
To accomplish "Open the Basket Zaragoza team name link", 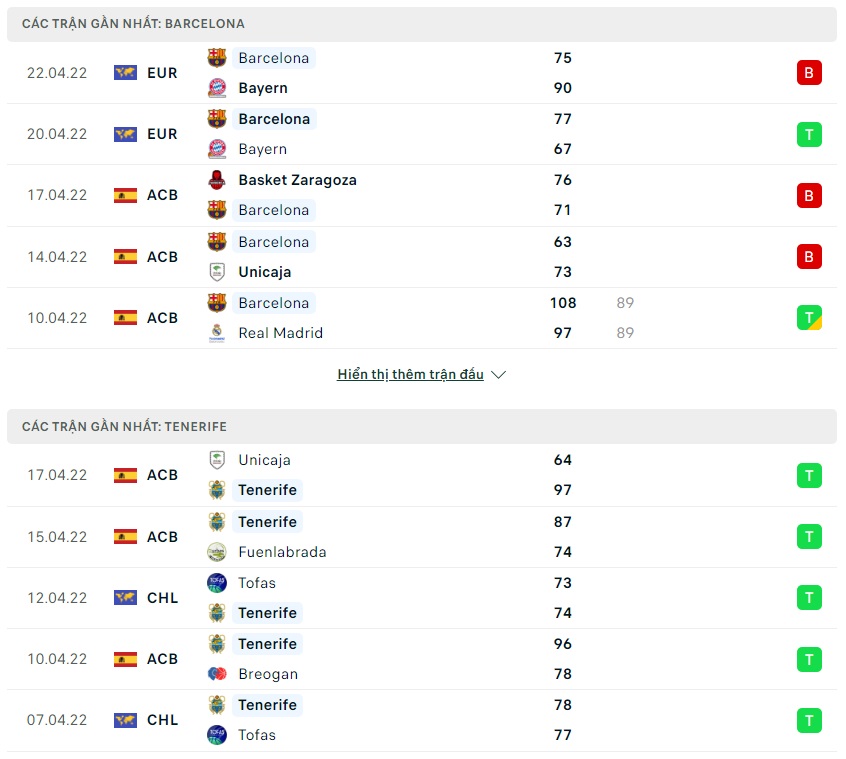I will click(297, 180).
